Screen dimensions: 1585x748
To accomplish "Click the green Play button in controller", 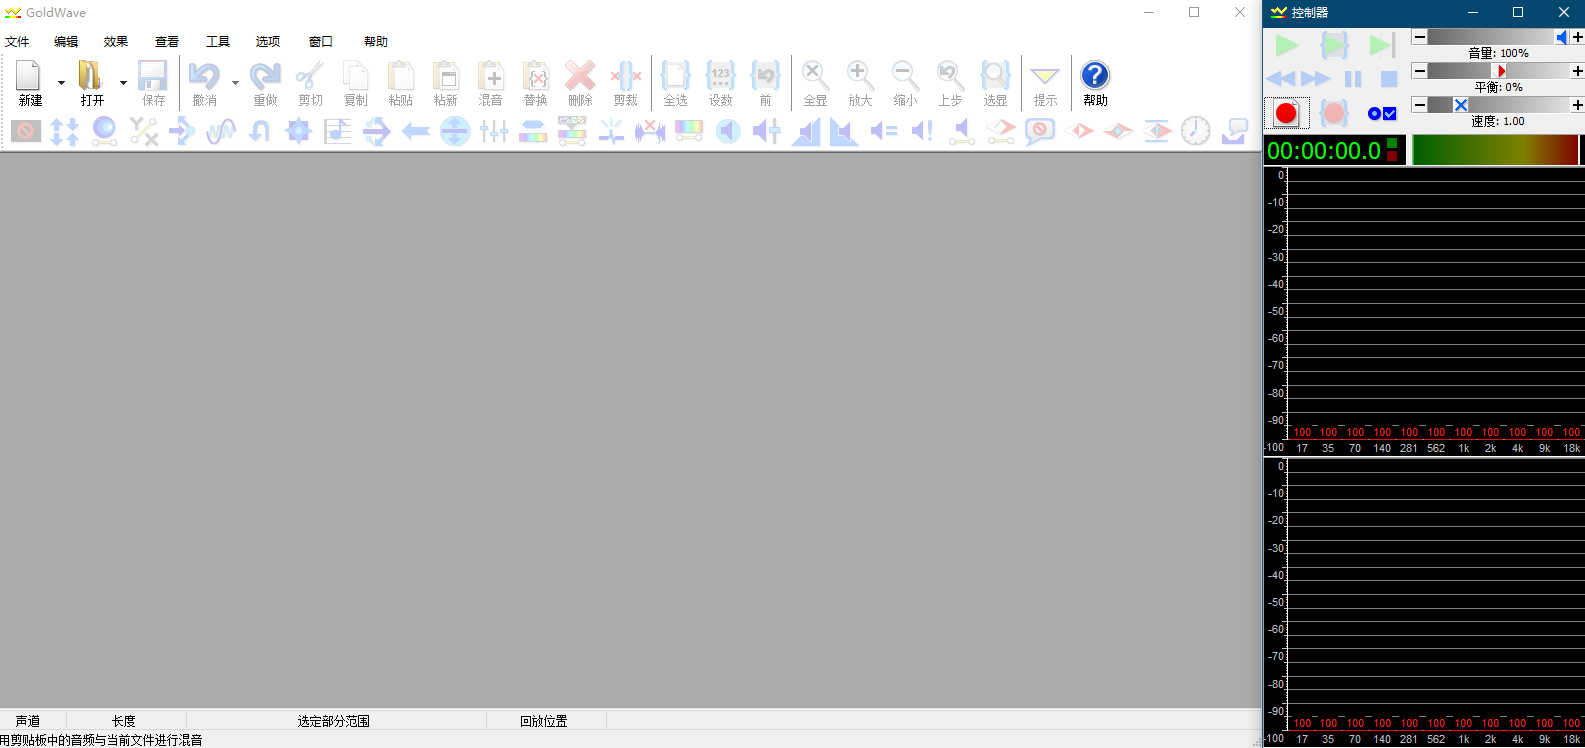I will [x=1286, y=45].
